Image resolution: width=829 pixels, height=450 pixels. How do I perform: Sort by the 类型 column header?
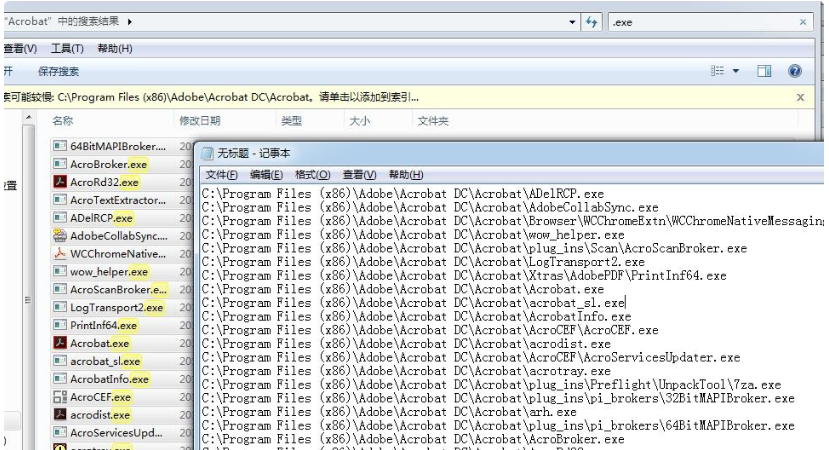pos(291,121)
